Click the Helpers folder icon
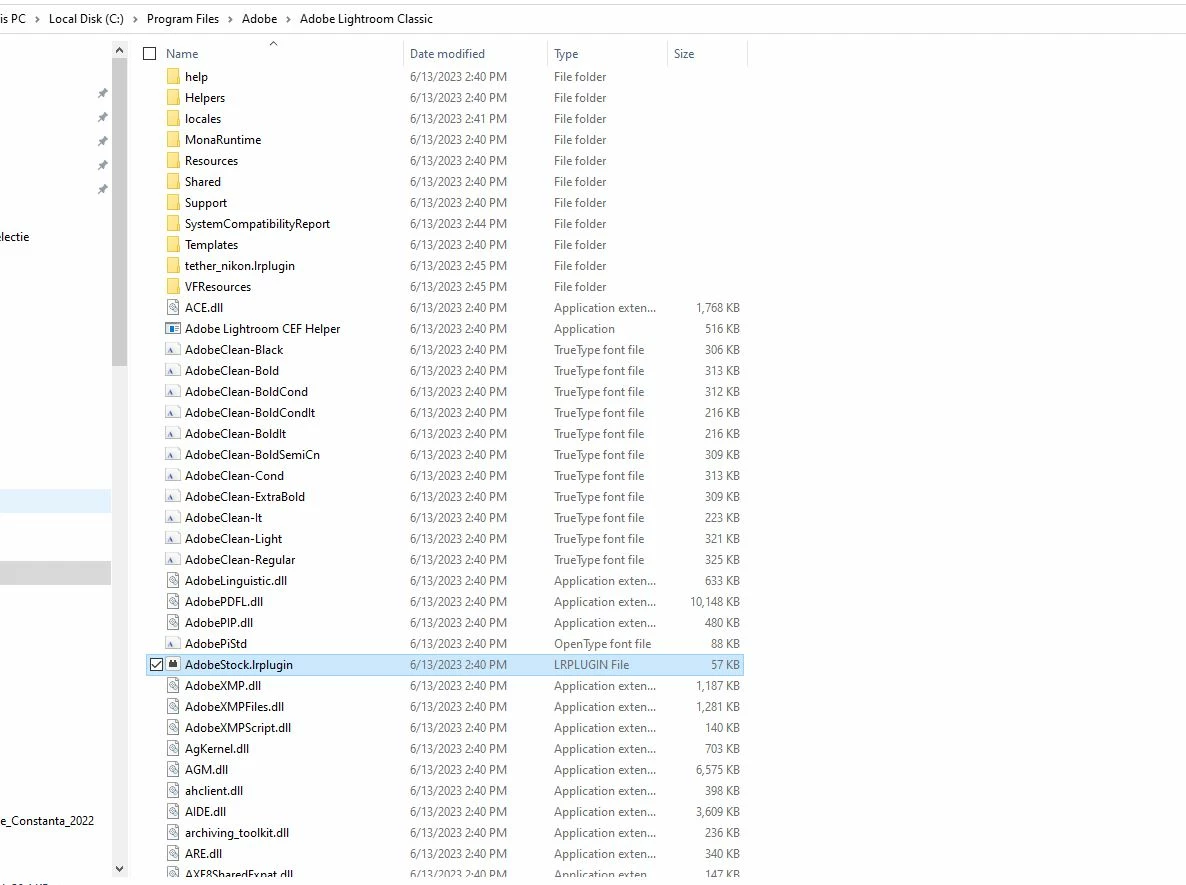 [x=173, y=98]
